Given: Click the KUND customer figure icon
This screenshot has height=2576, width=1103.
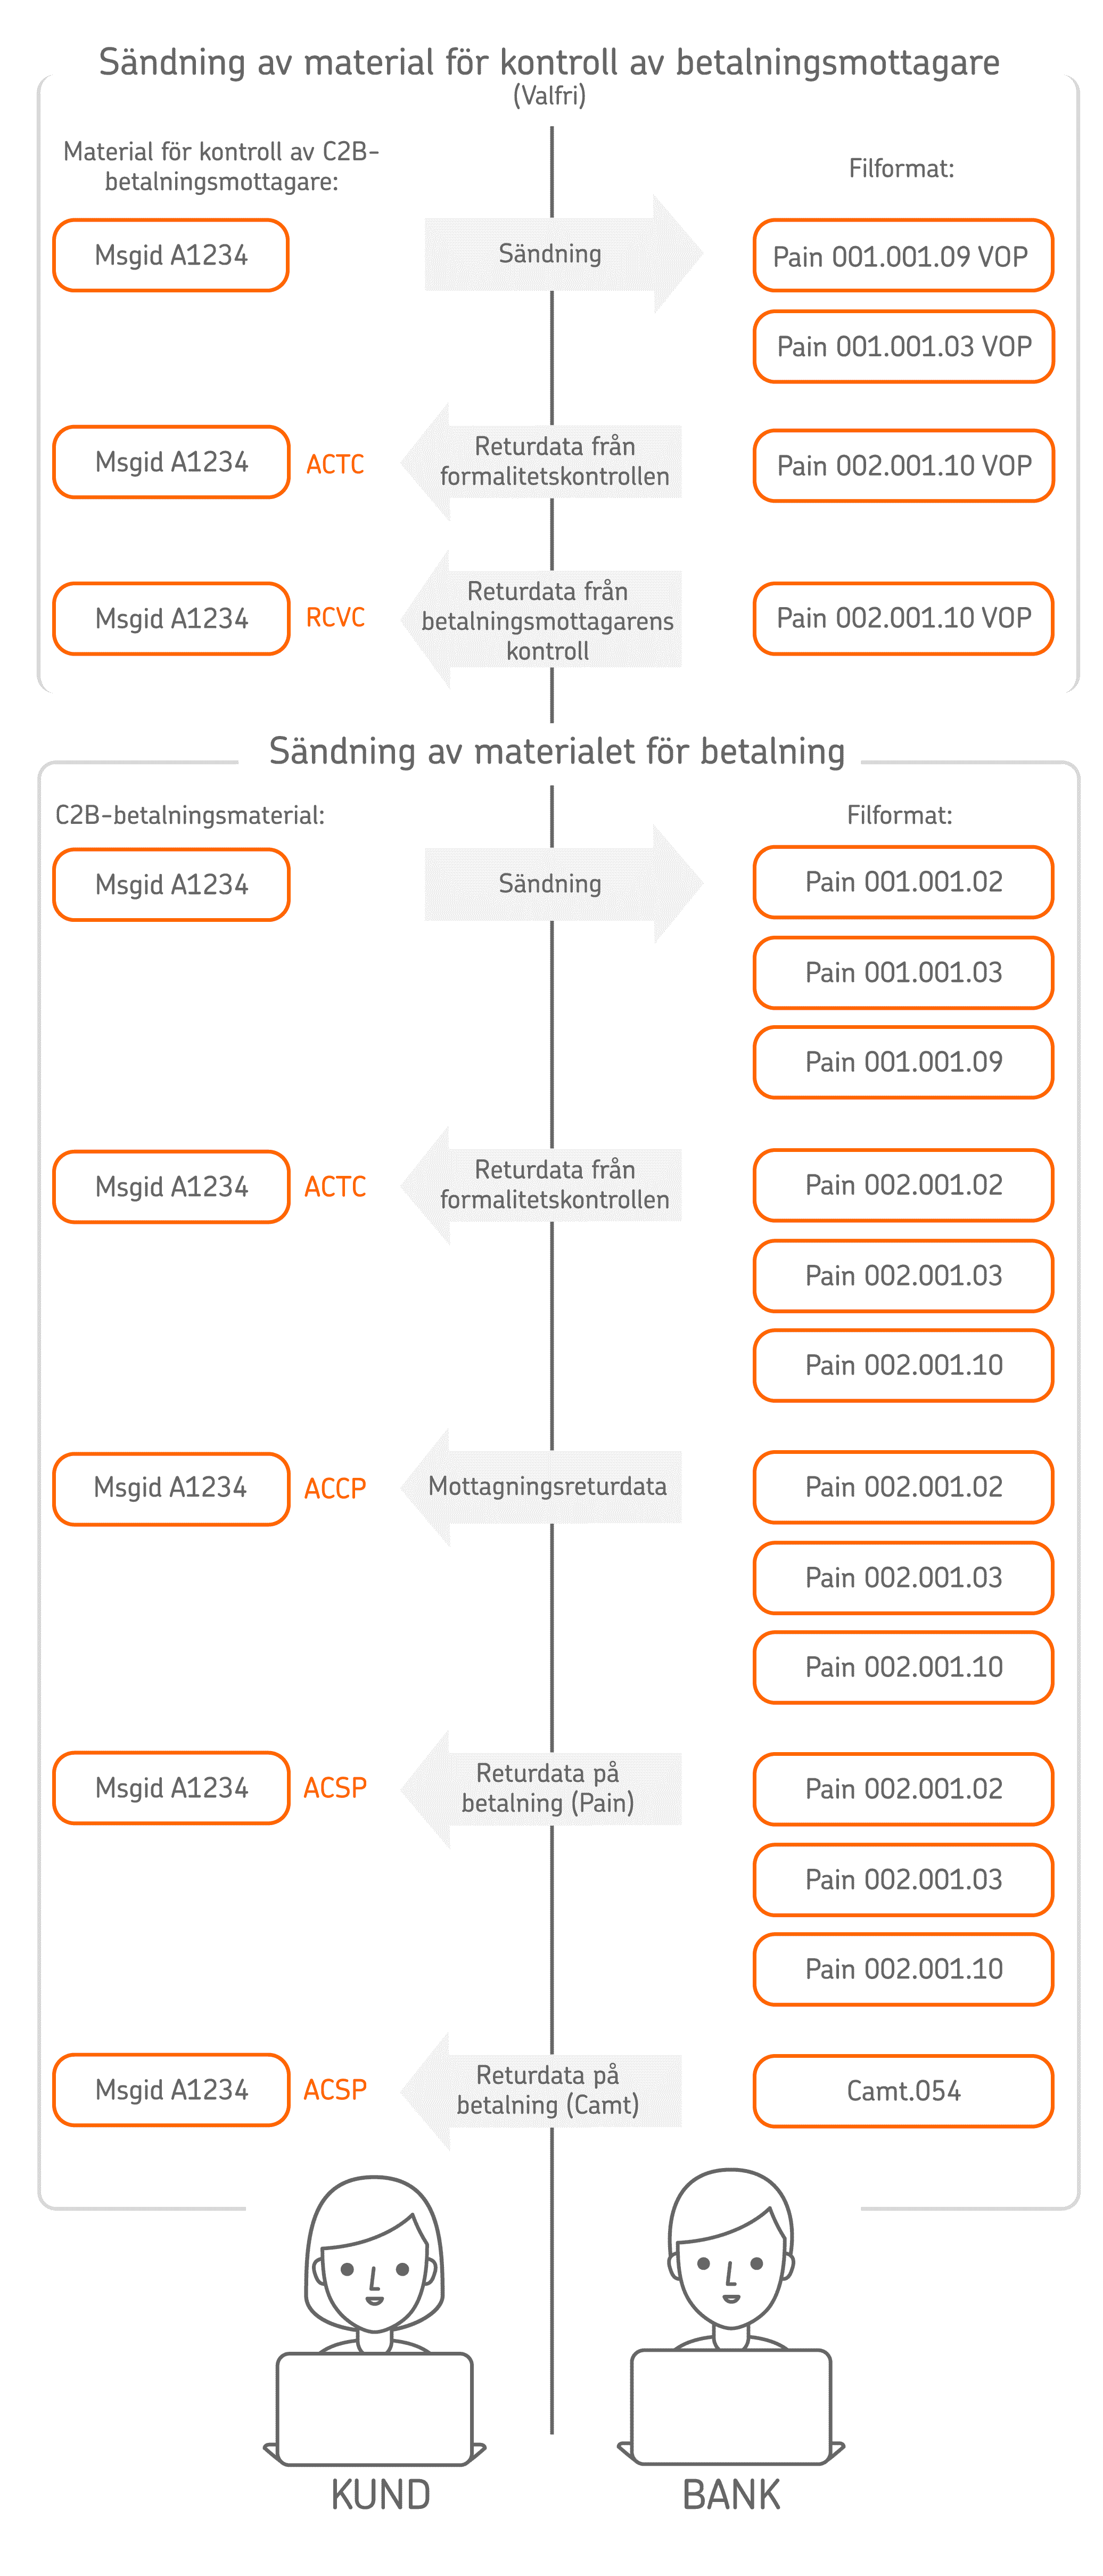Looking at the screenshot, I should [374, 2256].
